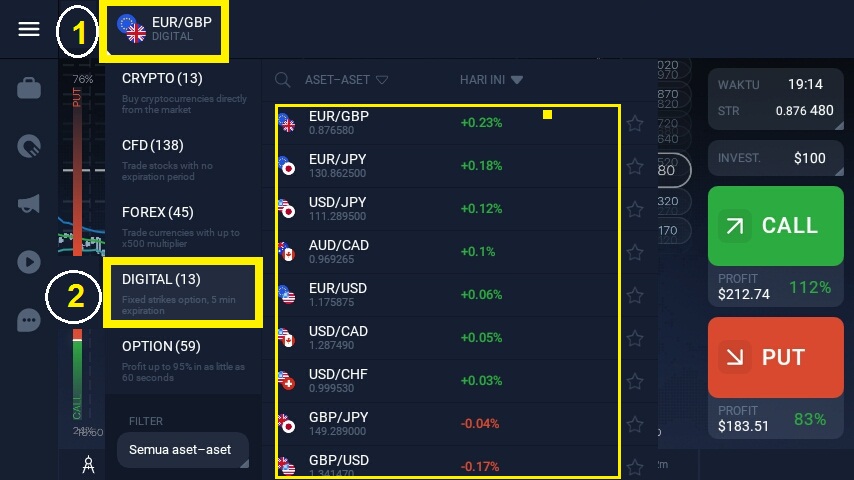Open the trading history pie icon
The height and width of the screenshot is (480, 854).
point(29,146)
